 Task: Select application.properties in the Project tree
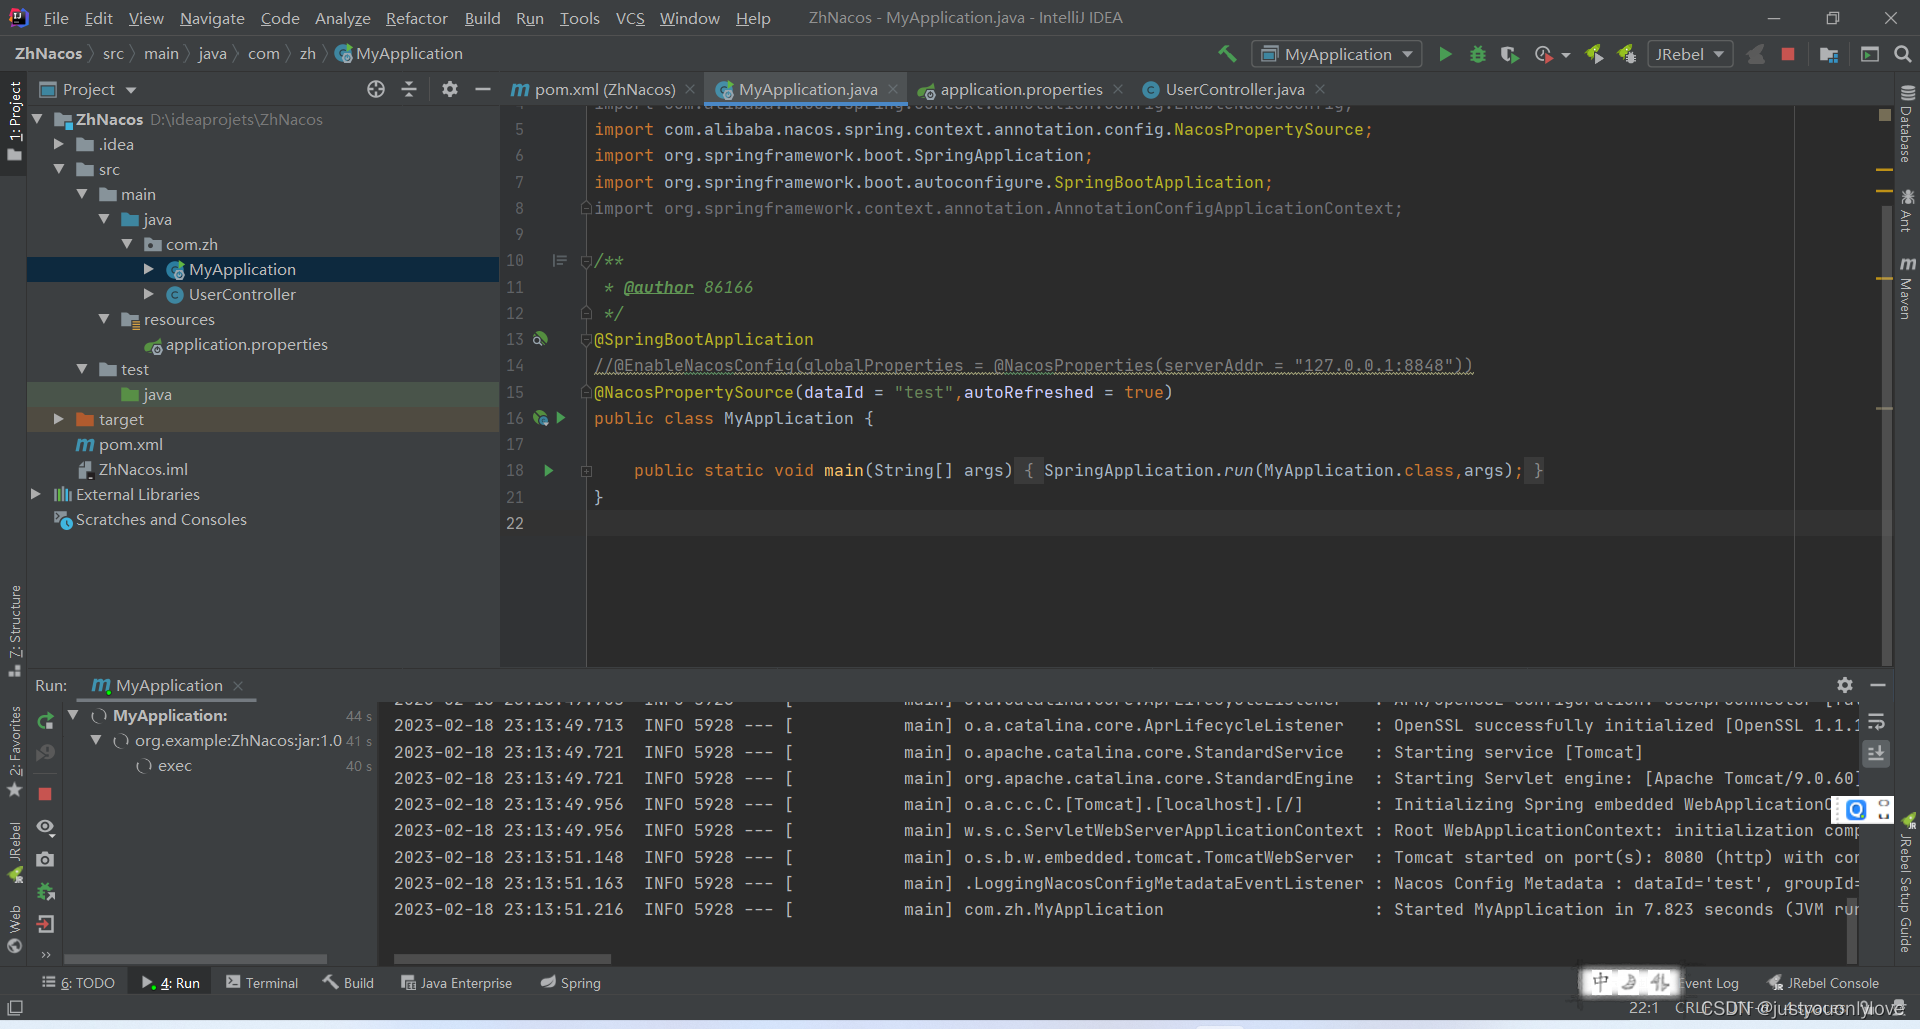pos(246,344)
